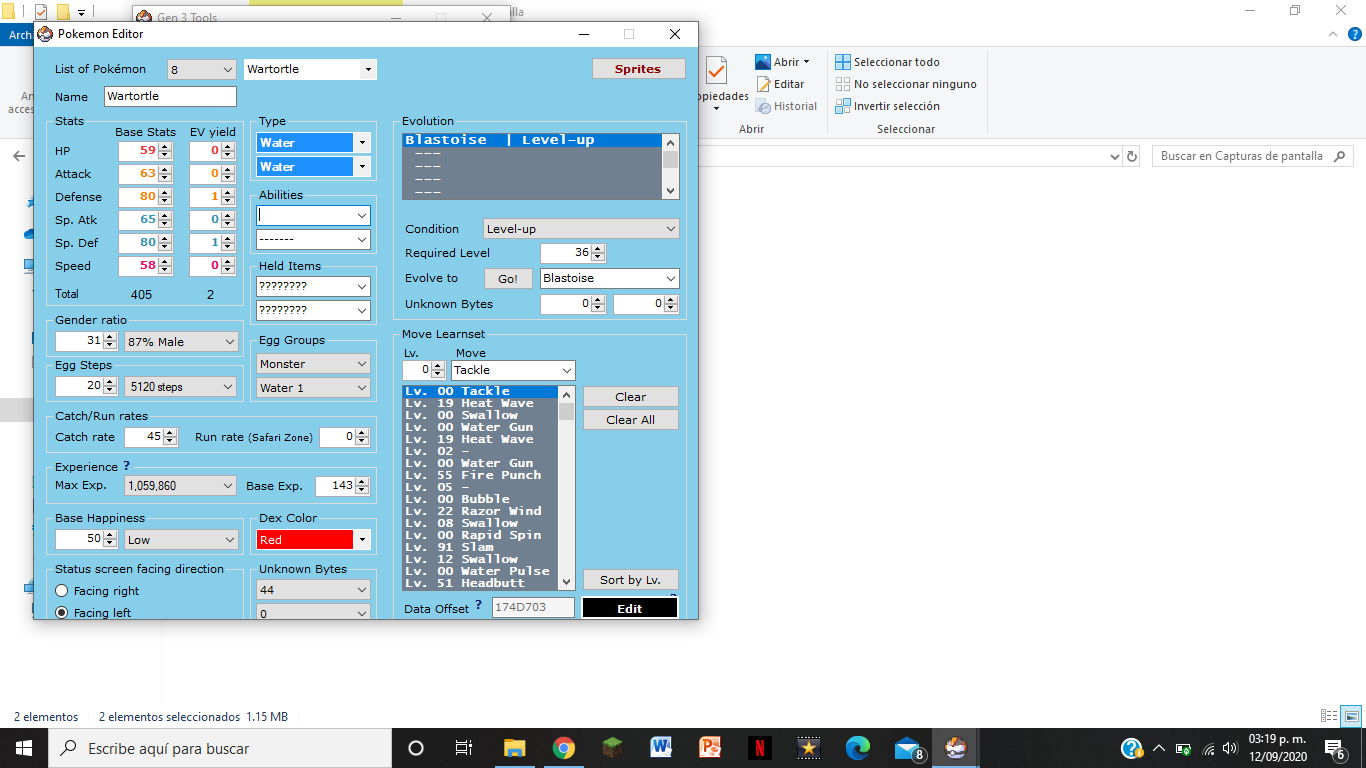The image size is (1366, 768).
Task: Click into the Name text field
Action: coord(170,97)
